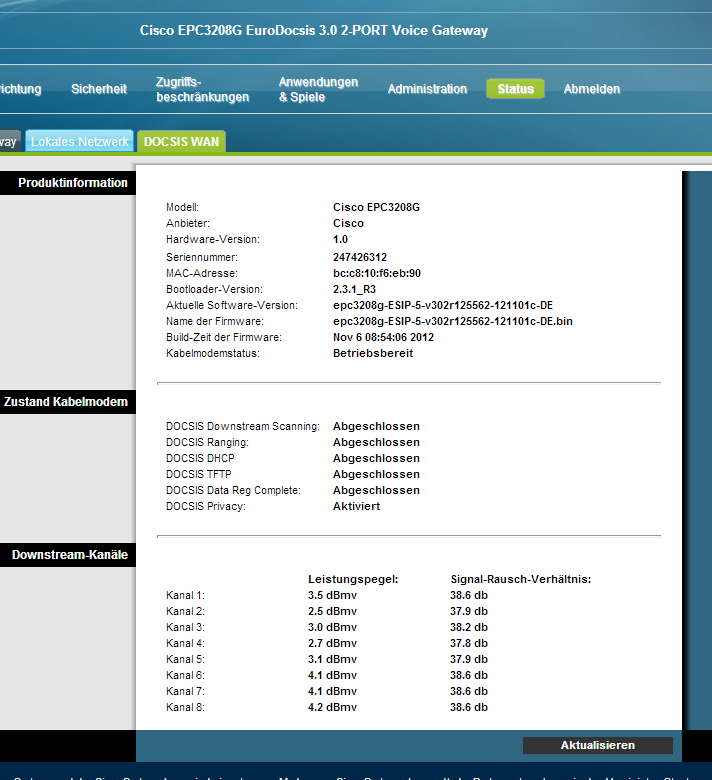
Task: Select the MAC address value bc:c8:10:f6:eb:90
Action: click(377, 273)
